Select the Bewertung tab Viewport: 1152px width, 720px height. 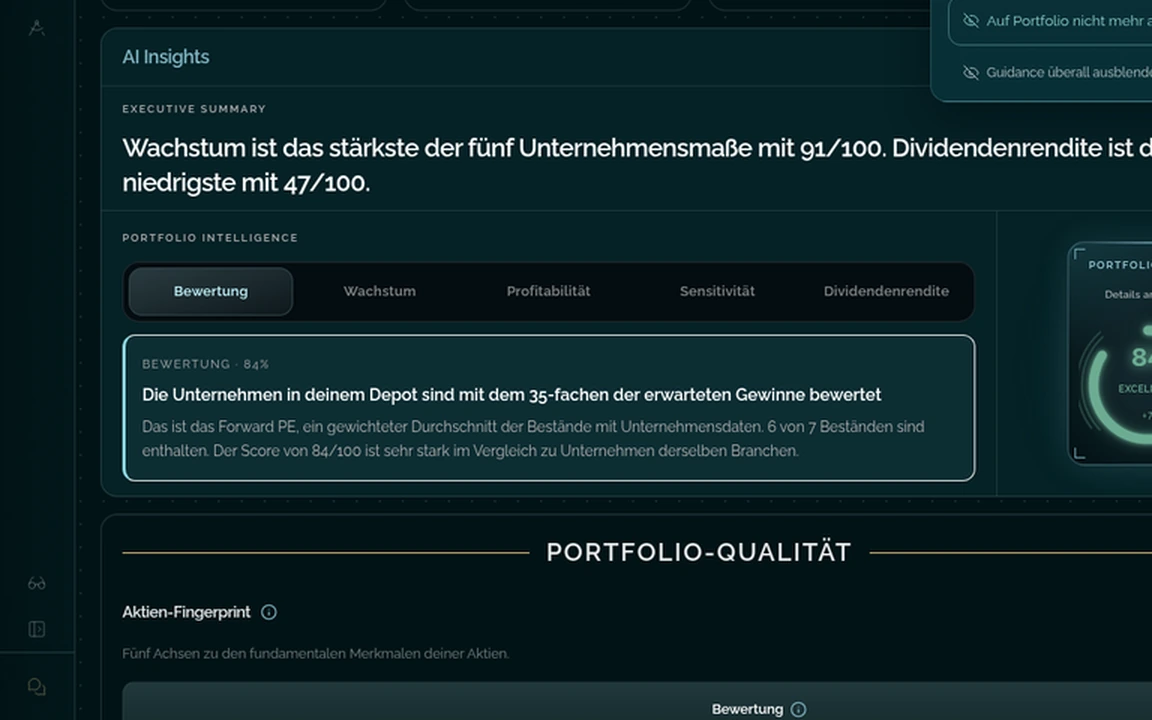coord(211,291)
